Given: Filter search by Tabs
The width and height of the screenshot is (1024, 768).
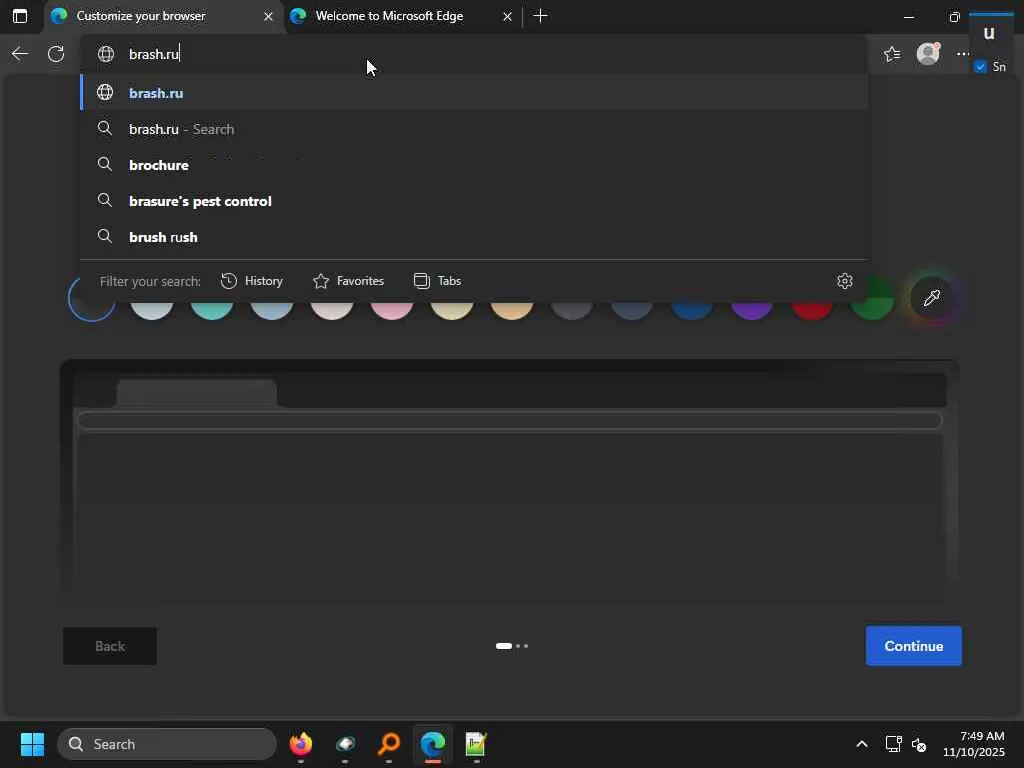Looking at the screenshot, I should tap(438, 281).
